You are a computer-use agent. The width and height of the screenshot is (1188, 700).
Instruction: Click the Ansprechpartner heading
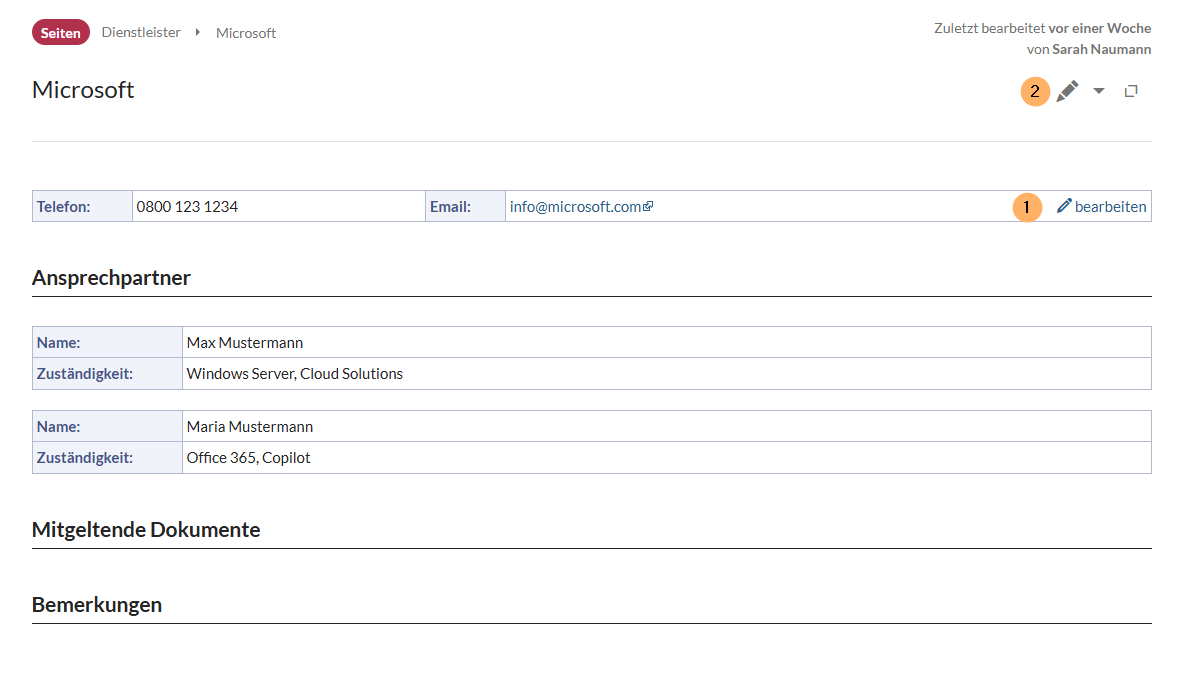(x=111, y=278)
